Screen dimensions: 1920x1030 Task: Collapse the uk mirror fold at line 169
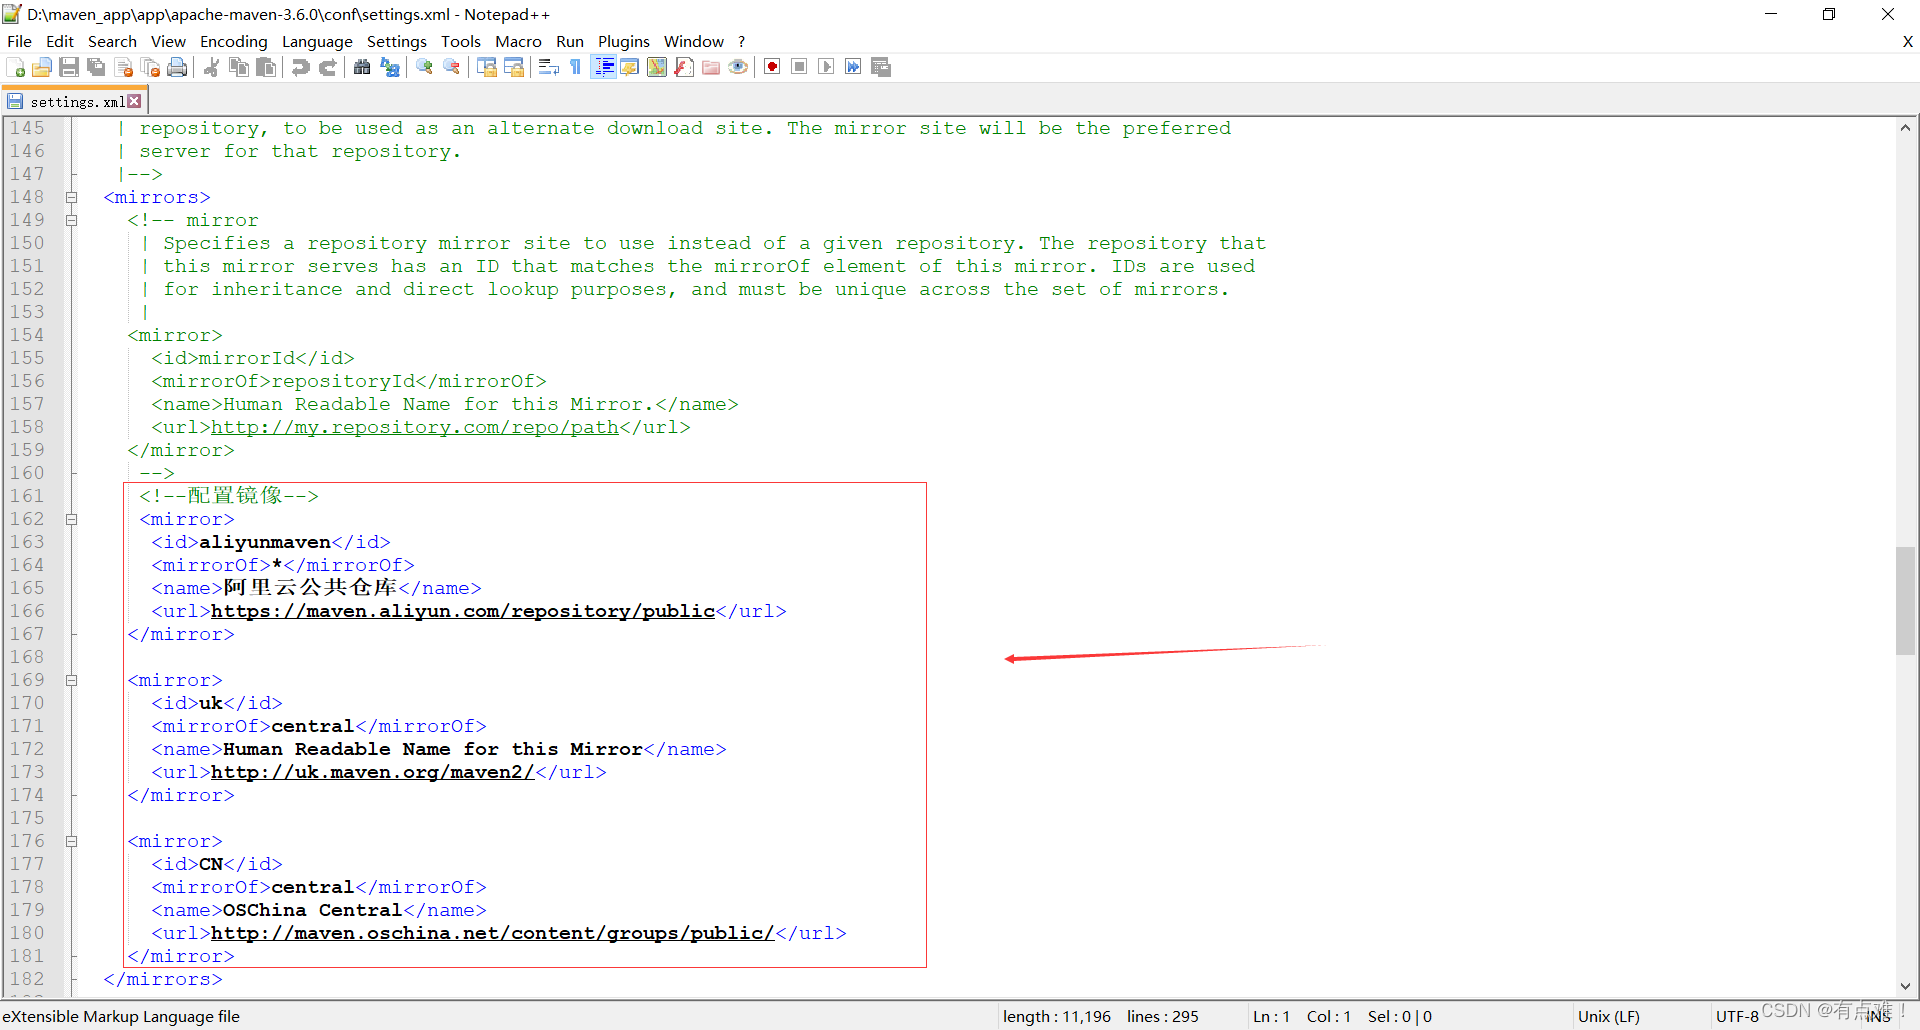click(72, 680)
